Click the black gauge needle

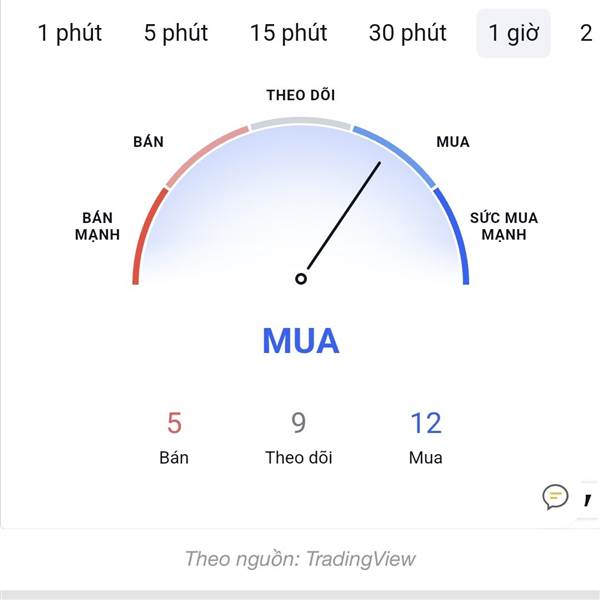tap(344, 215)
